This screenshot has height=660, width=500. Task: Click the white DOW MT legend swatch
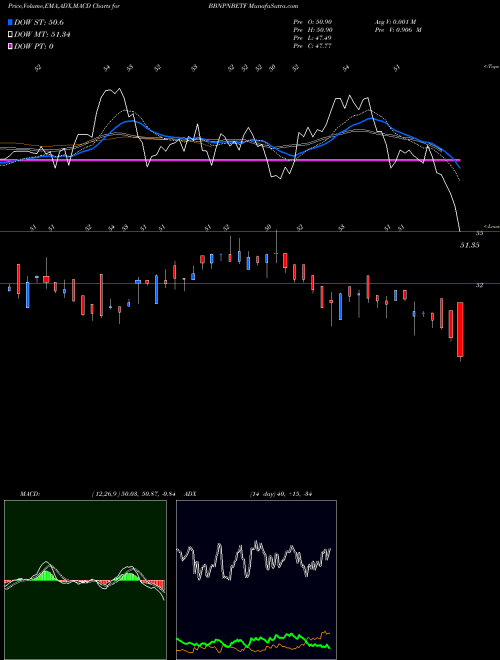pyautogui.click(x=10, y=35)
